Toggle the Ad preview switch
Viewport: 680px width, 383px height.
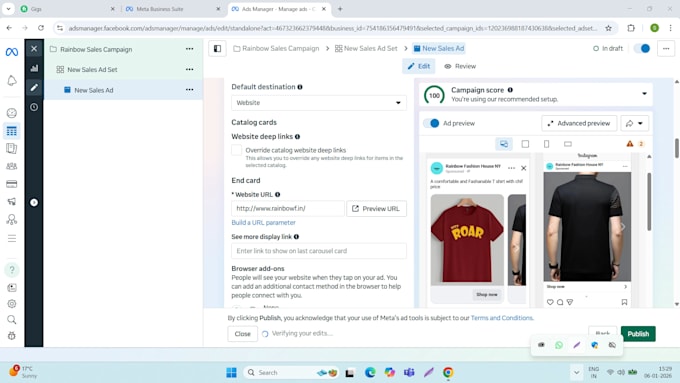tap(432, 123)
